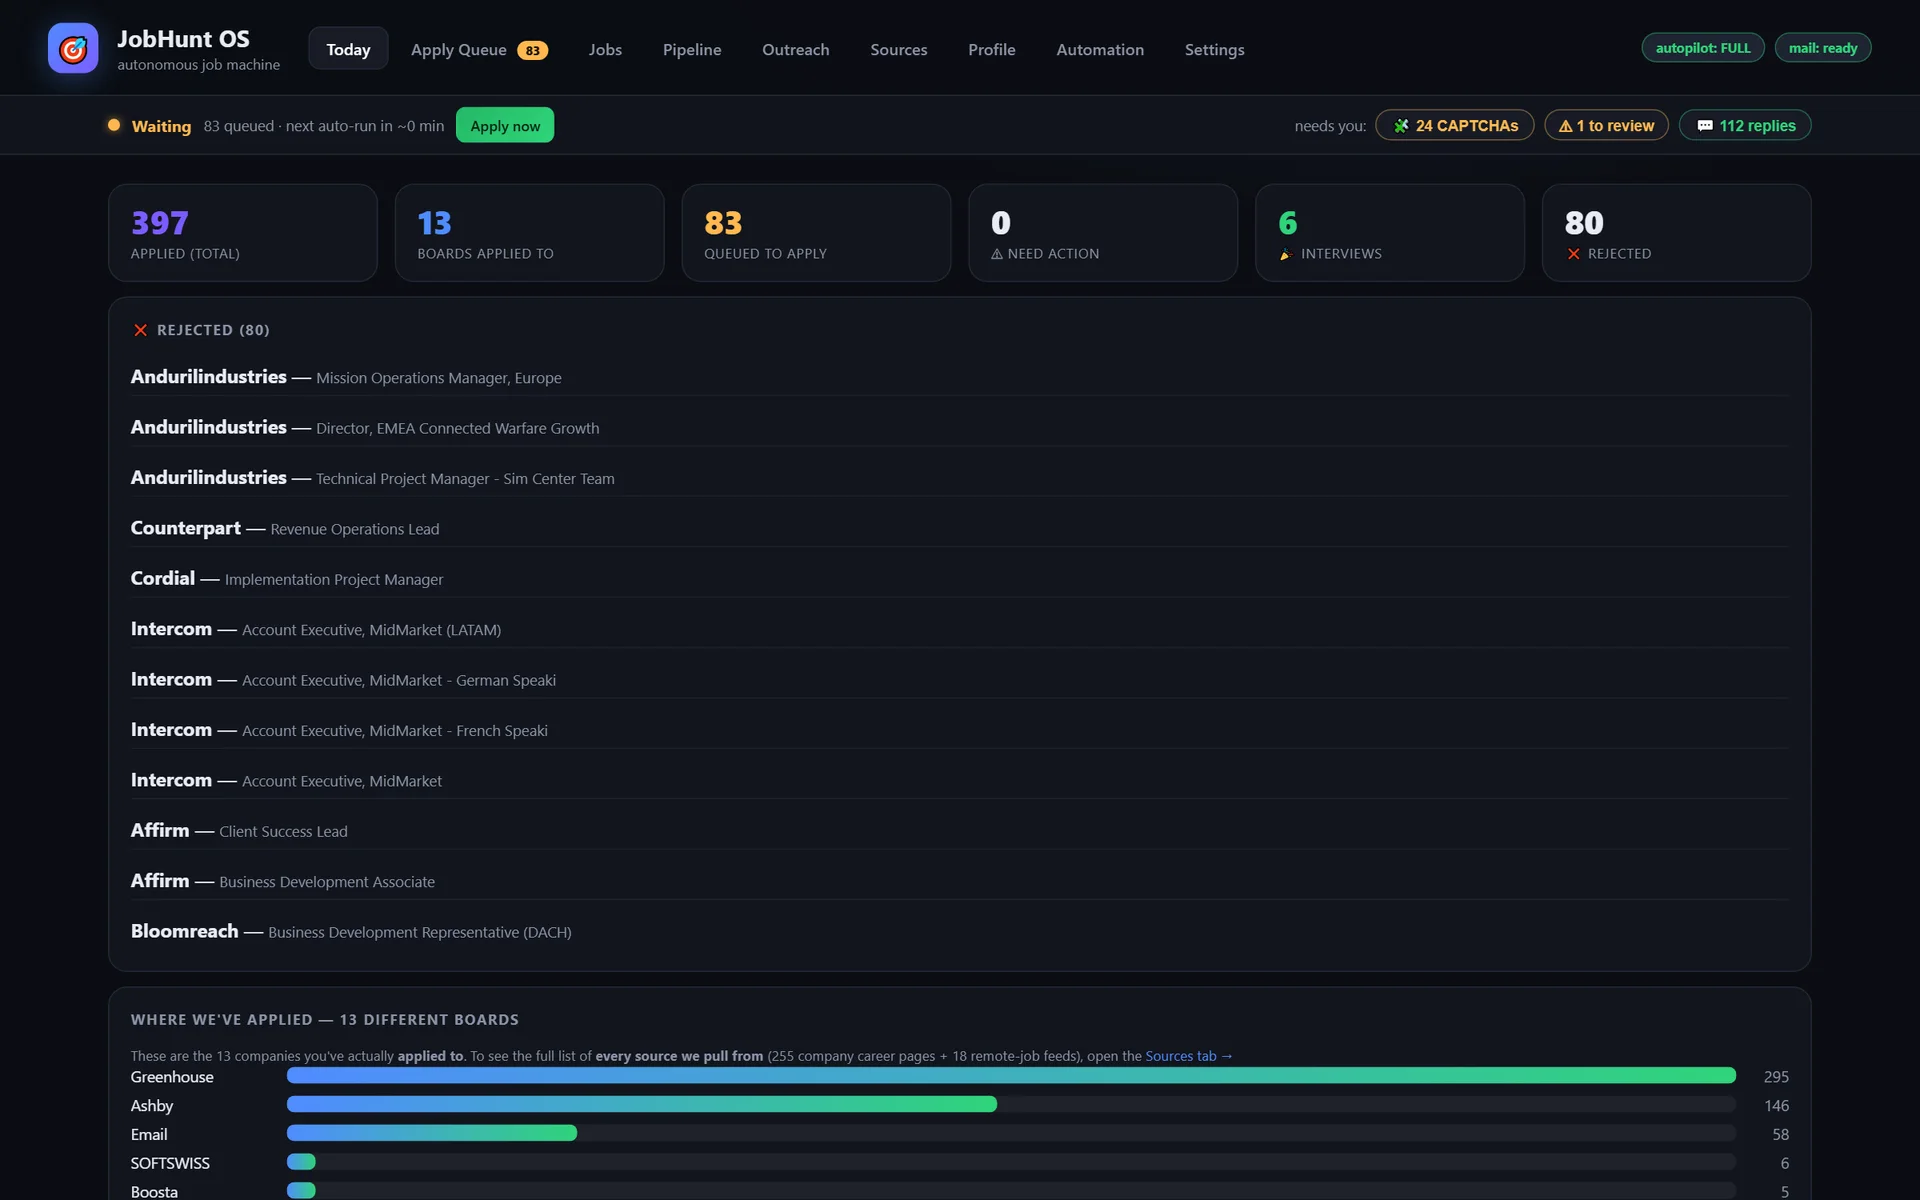Click the 83 badge on Apply Queue

tap(532, 50)
